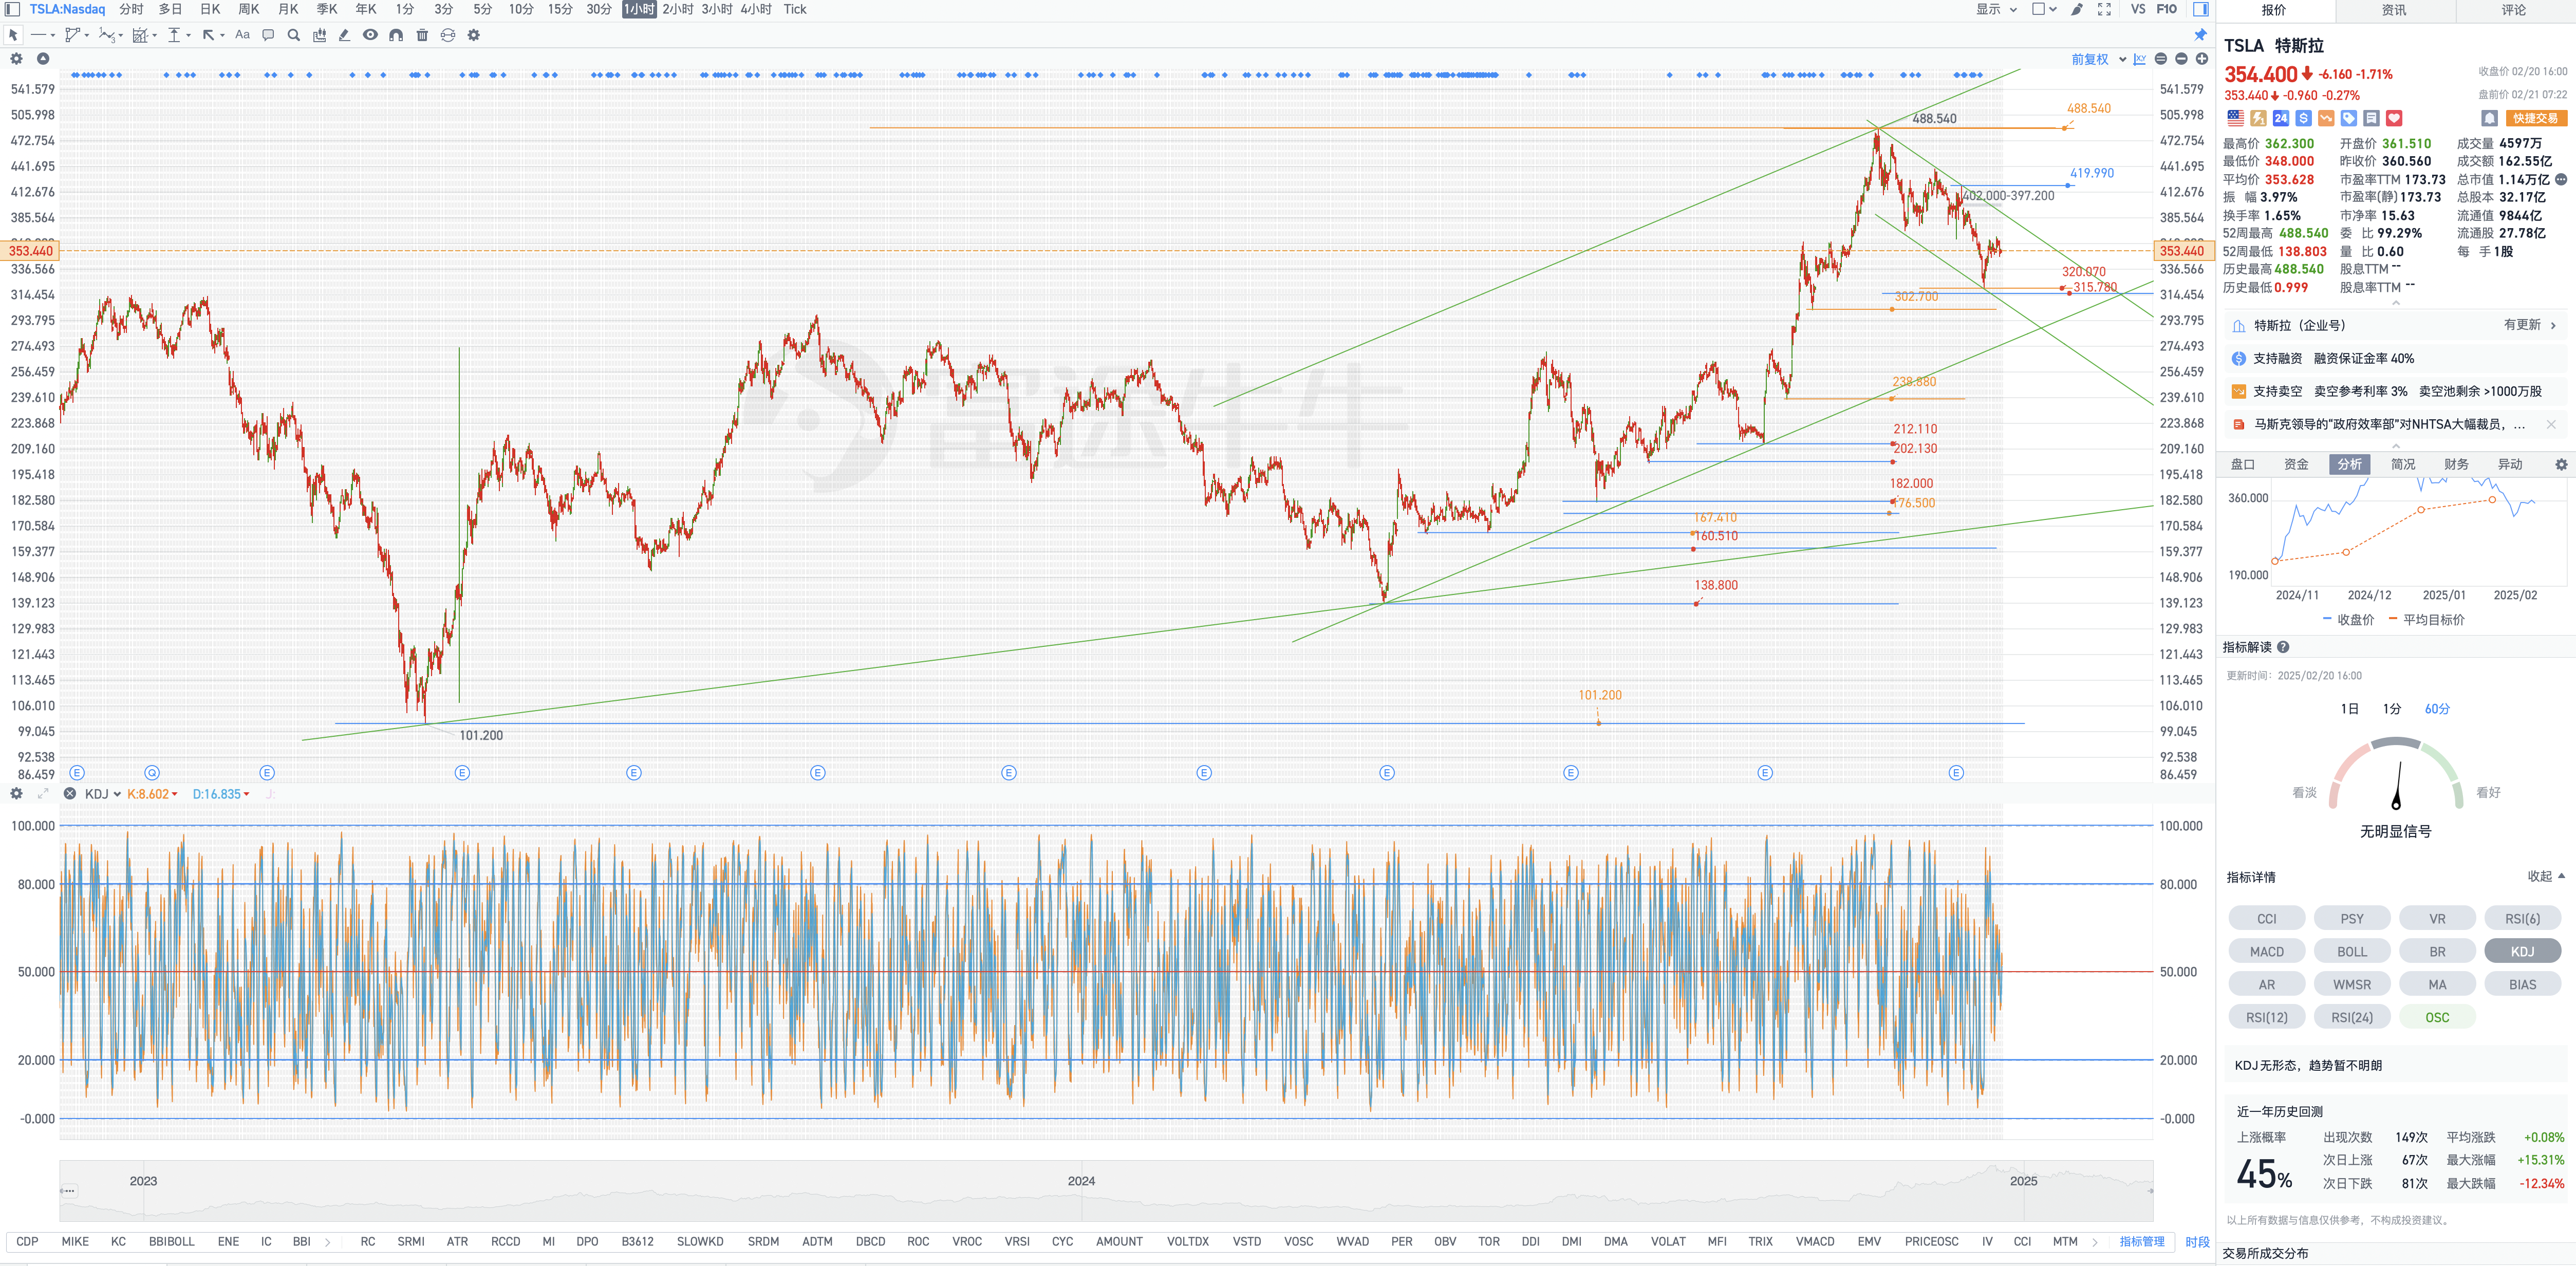This screenshot has width=2576, height=1266.
Task: Open the 评论 comments tab
Action: pyautogui.click(x=2514, y=10)
